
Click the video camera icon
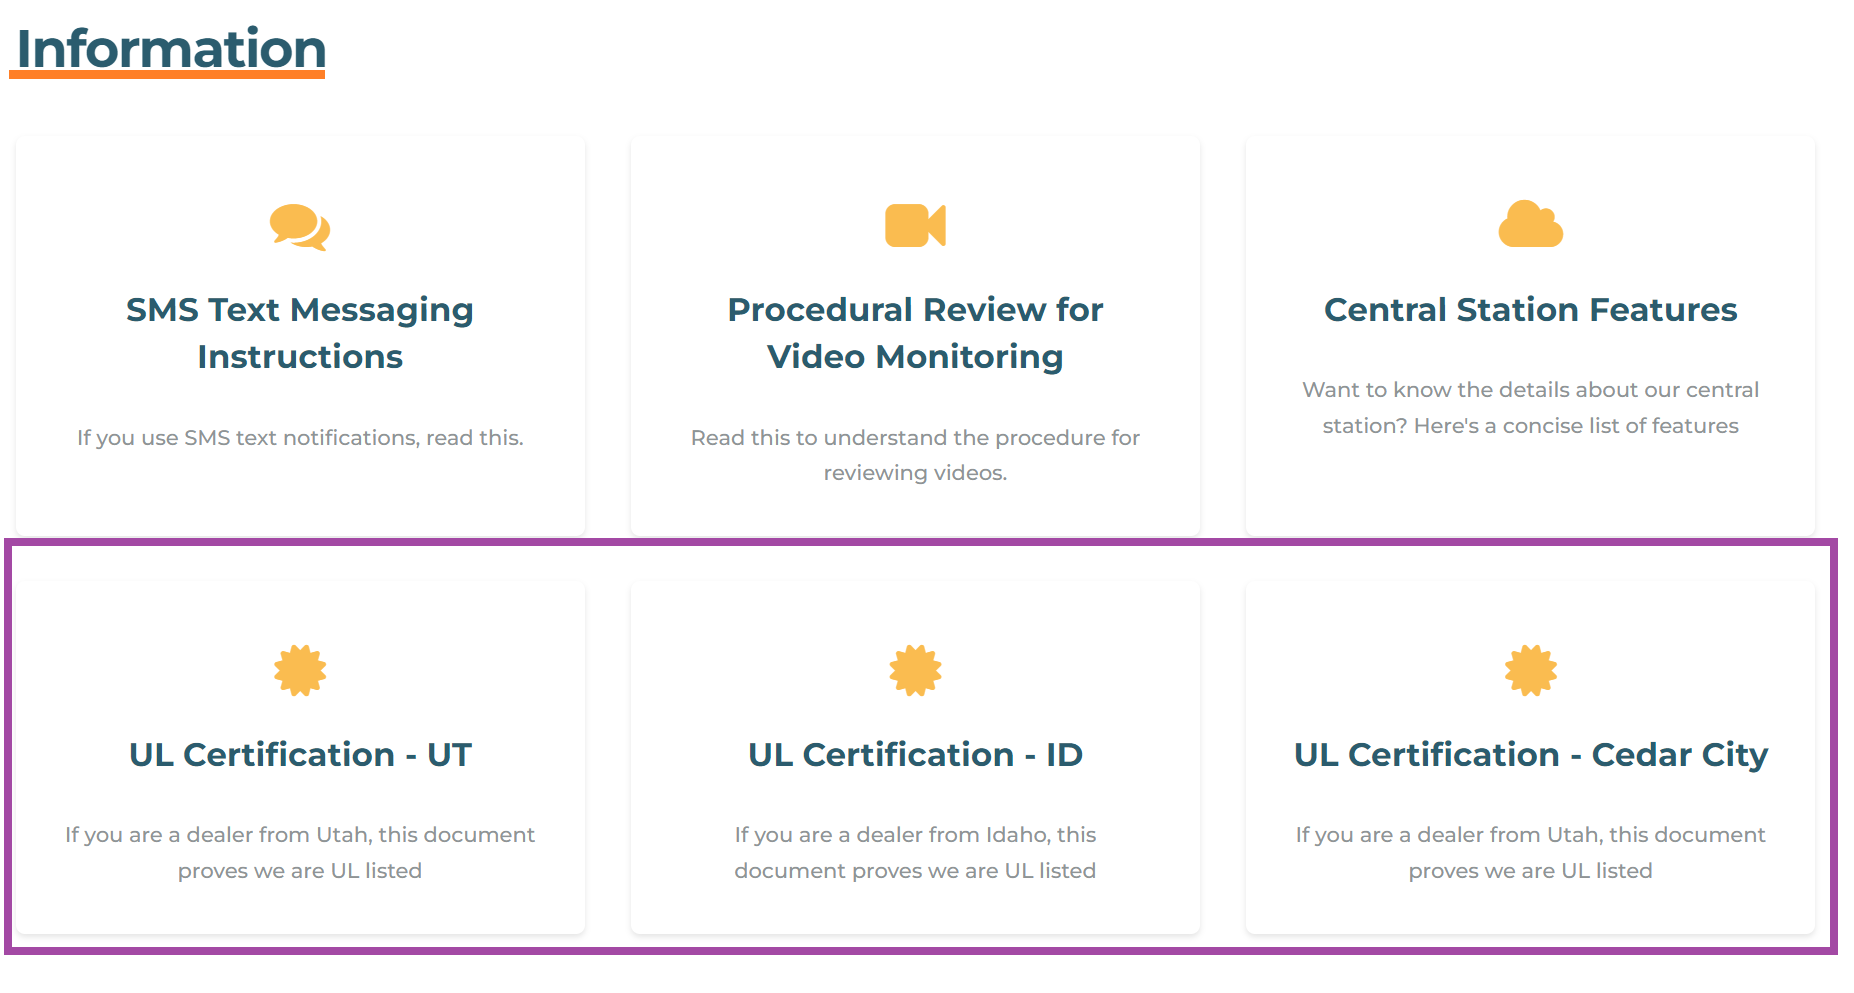(915, 225)
